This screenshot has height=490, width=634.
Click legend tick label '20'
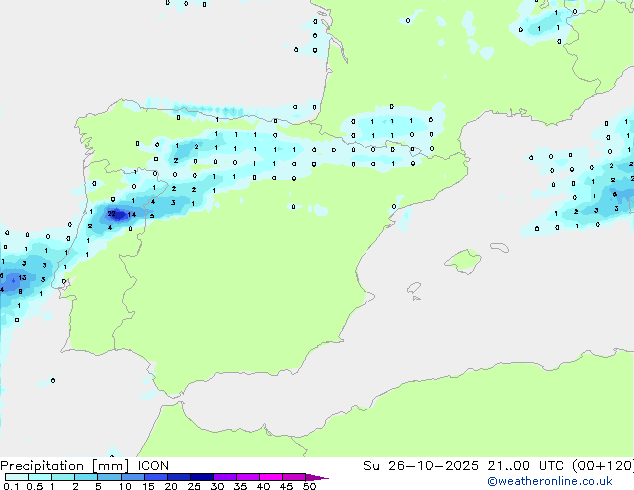click(x=171, y=486)
